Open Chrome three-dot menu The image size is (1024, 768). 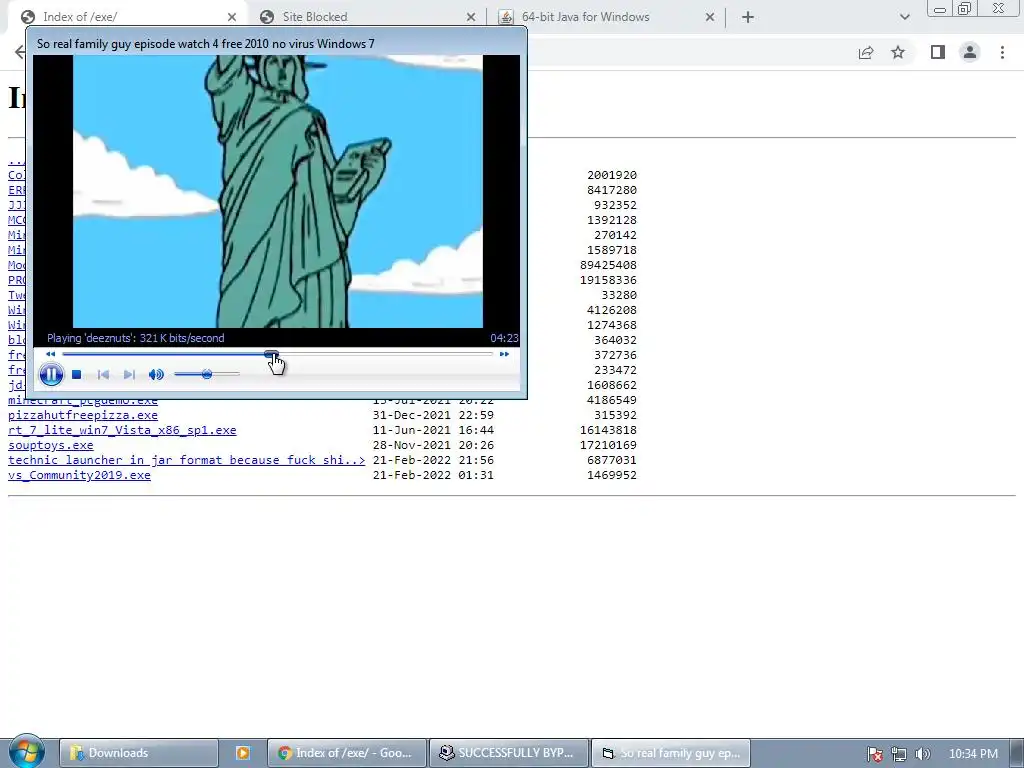[x=1002, y=52]
